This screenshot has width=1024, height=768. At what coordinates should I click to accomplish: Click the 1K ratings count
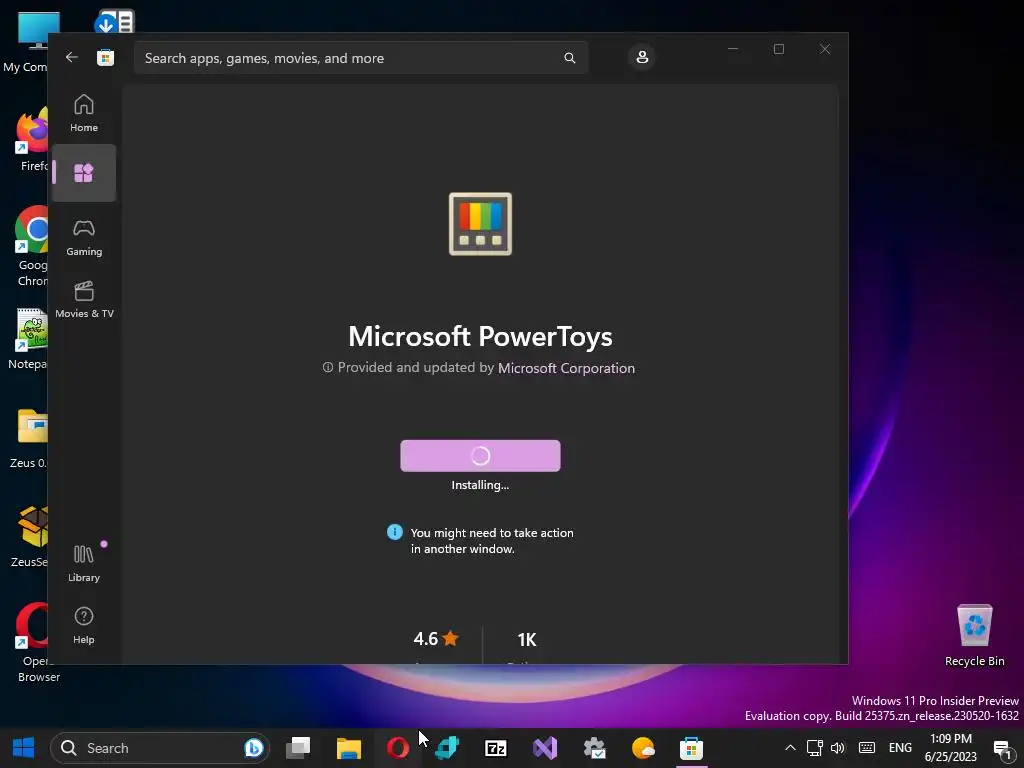(526, 639)
